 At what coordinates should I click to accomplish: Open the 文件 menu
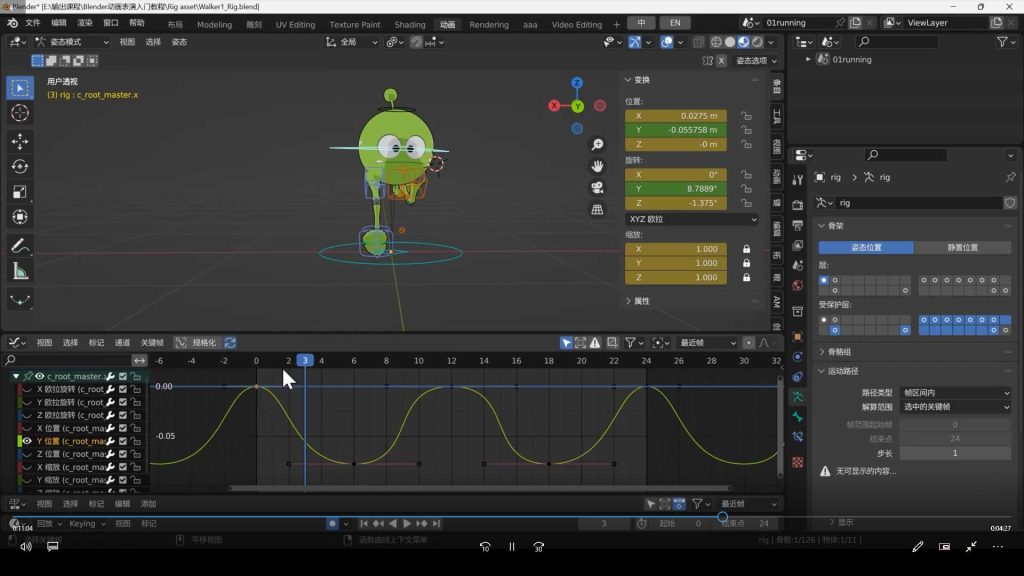pos(33,22)
